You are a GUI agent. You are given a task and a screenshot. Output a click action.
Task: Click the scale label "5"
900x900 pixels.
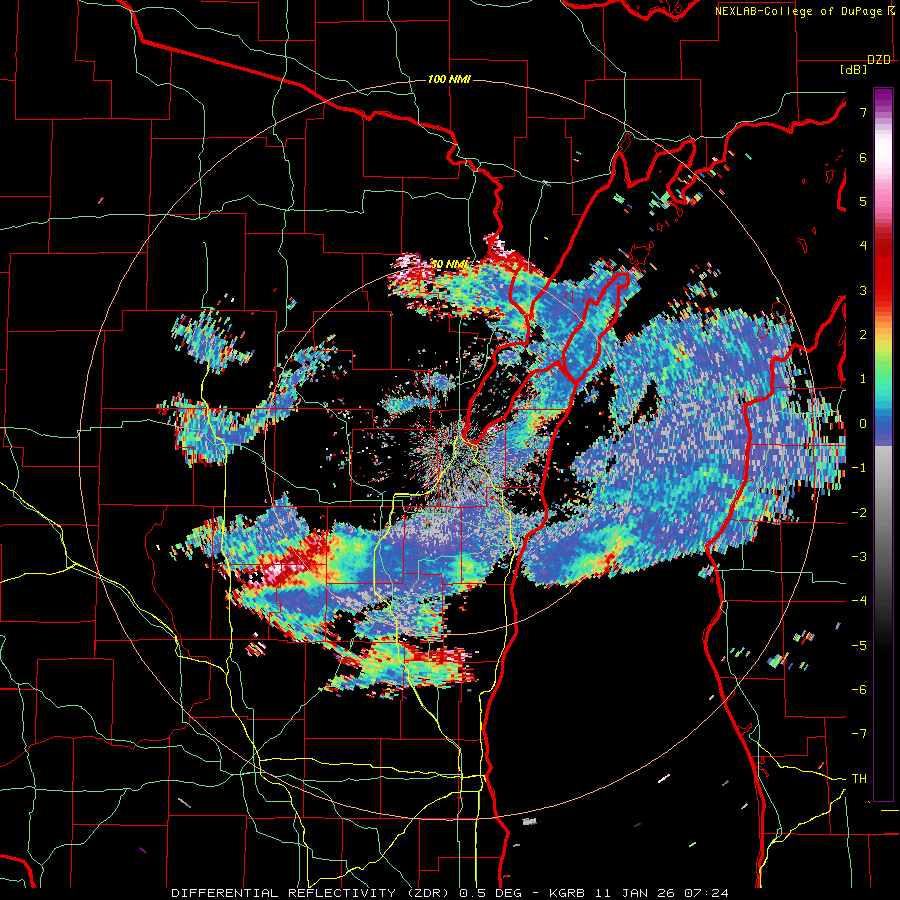863,201
